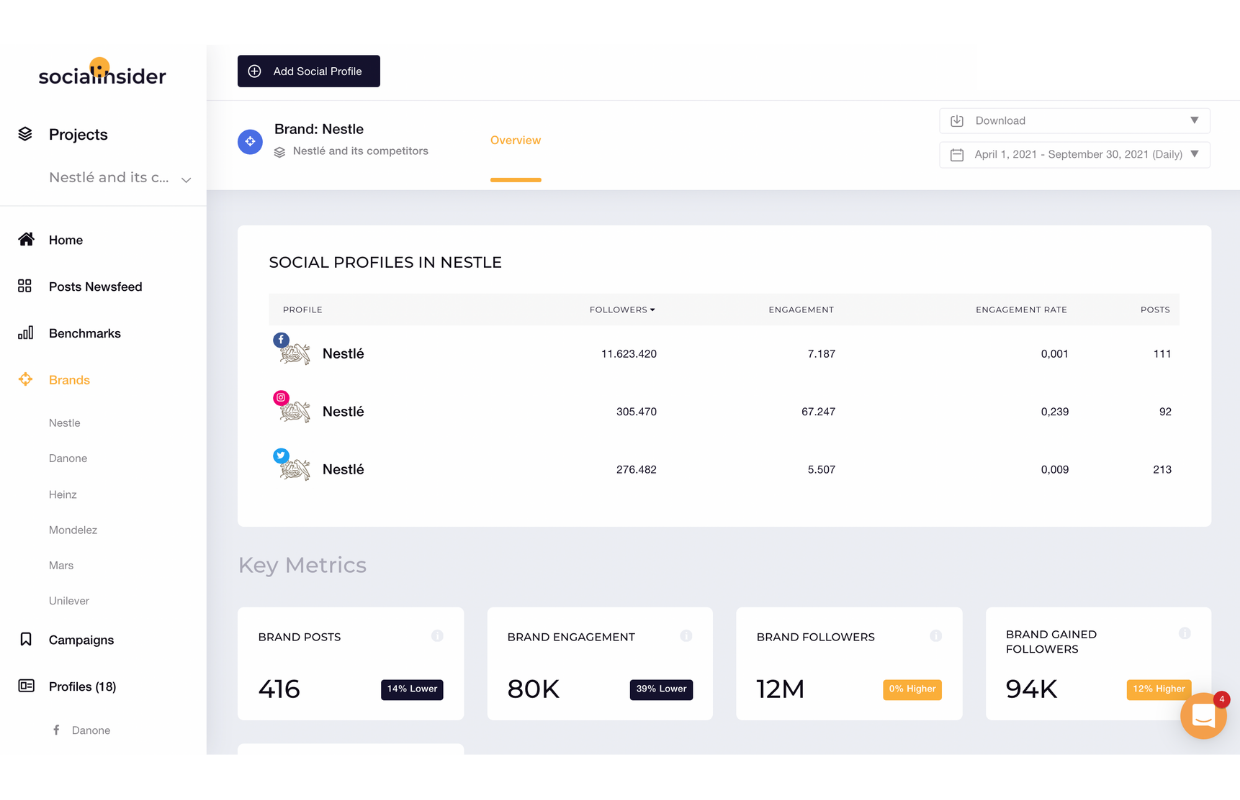The image size is (1240, 800).
Task: Click the Brand Engagement value 80K
Action: pyautogui.click(x=533, y=689)
